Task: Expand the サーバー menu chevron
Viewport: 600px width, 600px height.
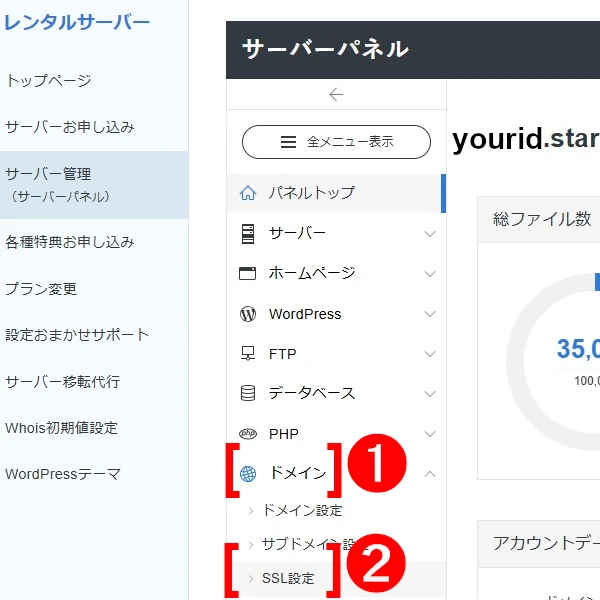Action: (x=430, y=234)
